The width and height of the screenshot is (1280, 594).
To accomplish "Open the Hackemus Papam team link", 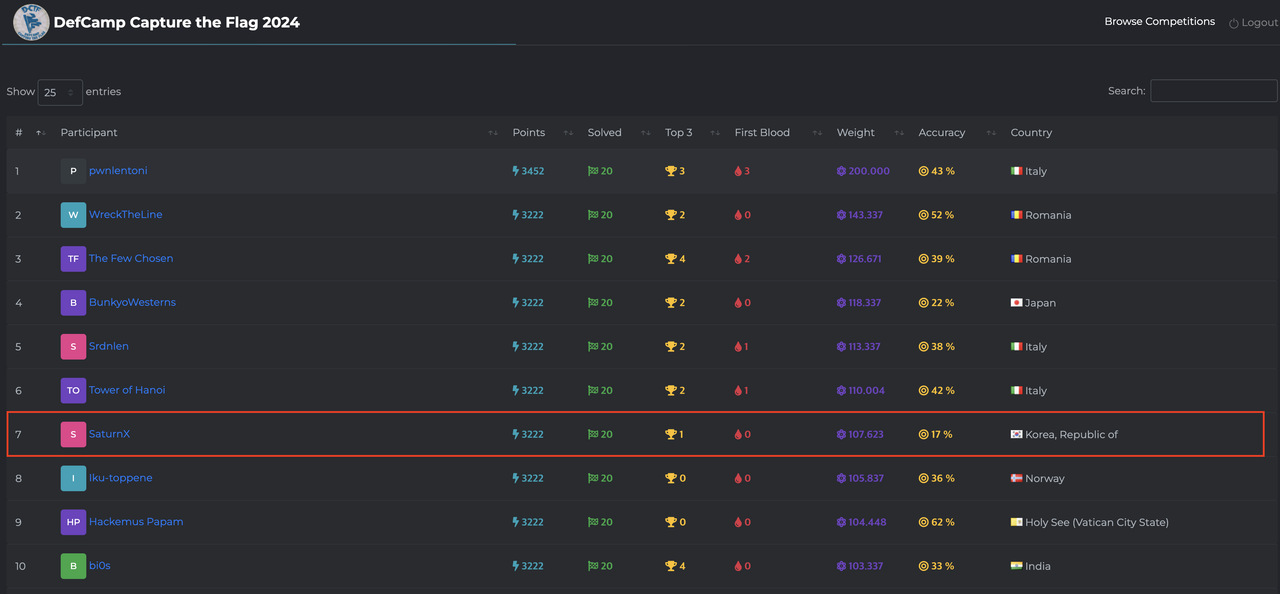I will click(136, 522).
